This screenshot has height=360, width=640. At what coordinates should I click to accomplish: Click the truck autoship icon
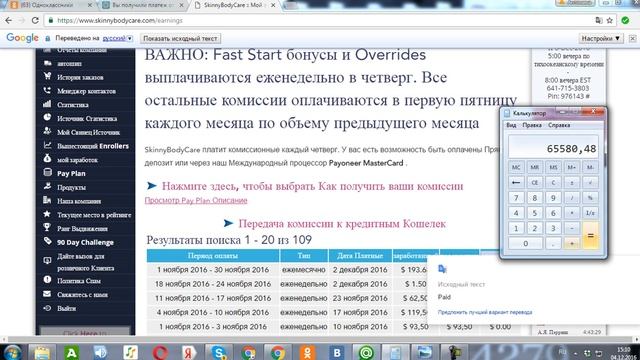[x=47, y=63]
